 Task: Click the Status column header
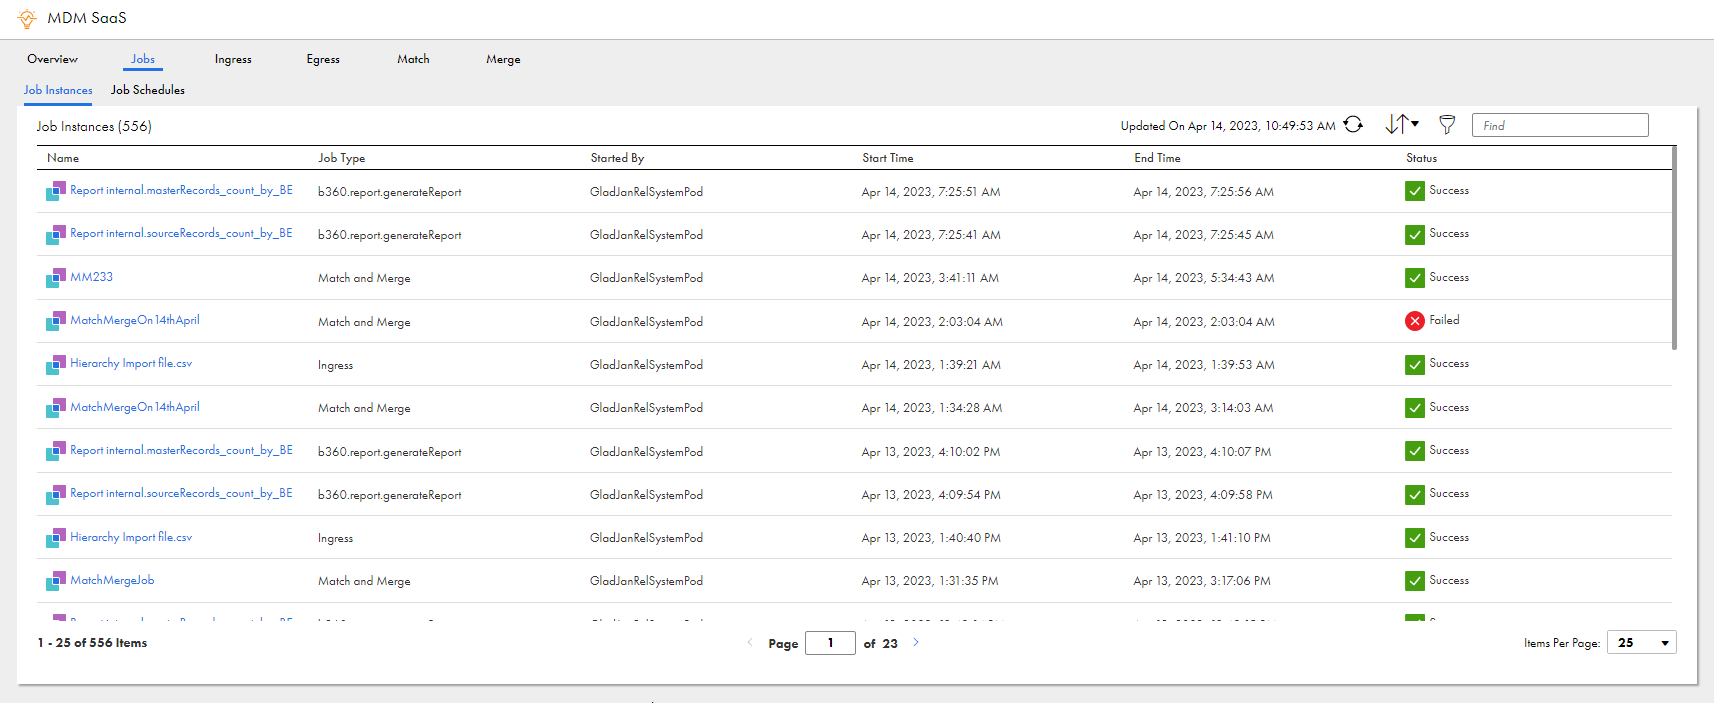[x=1421, y=158]
